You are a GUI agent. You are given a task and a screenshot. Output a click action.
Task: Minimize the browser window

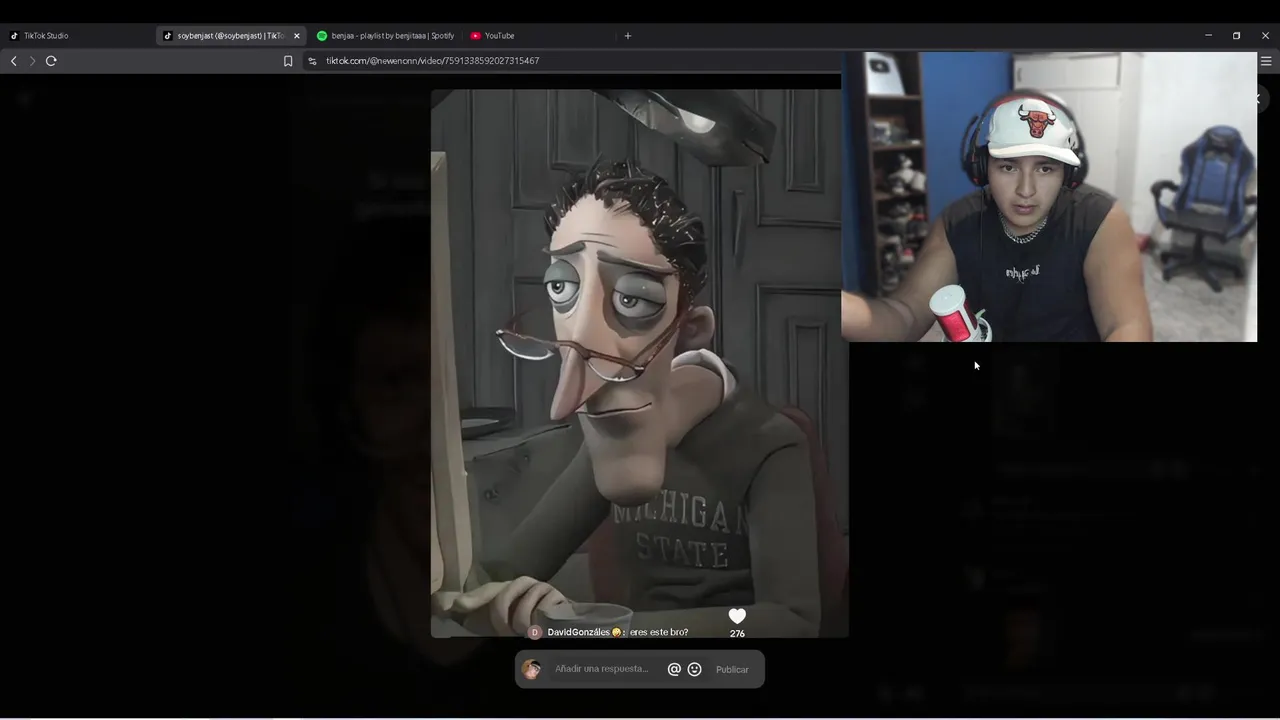(x=1208, y=36)
